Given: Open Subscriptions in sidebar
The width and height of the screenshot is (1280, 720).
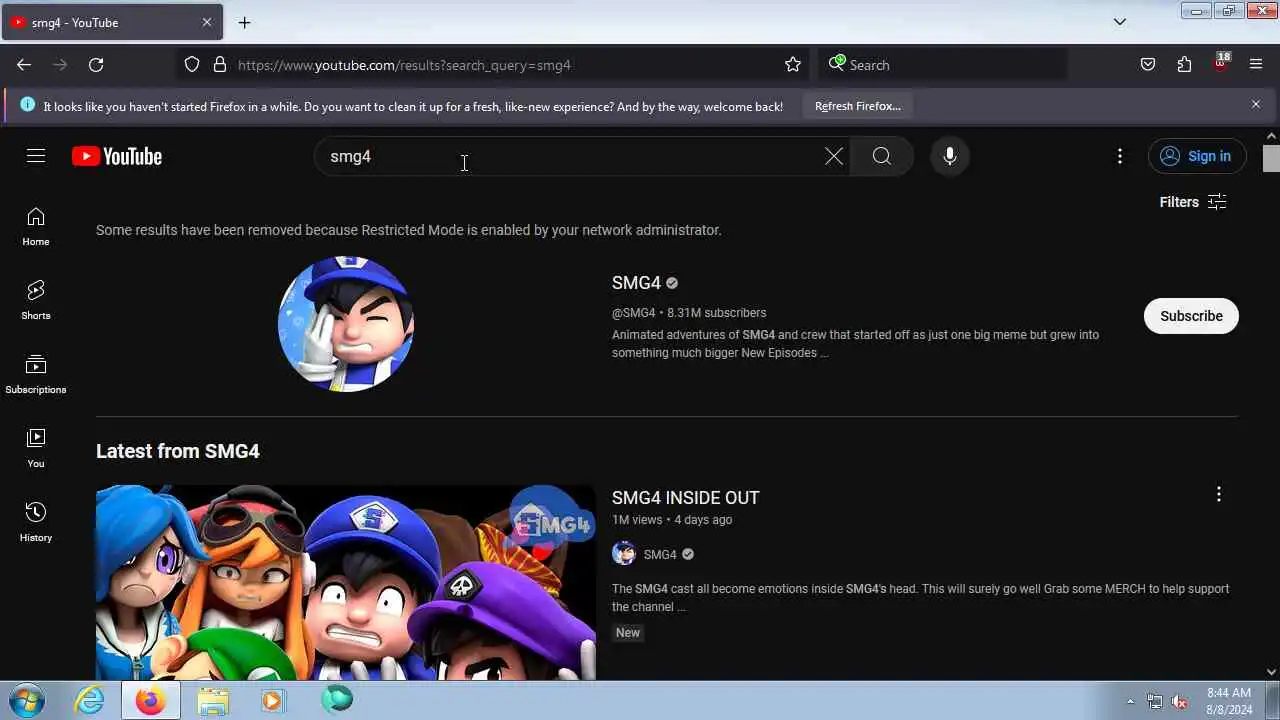Looking at the screenshot, I should (36, 375).
